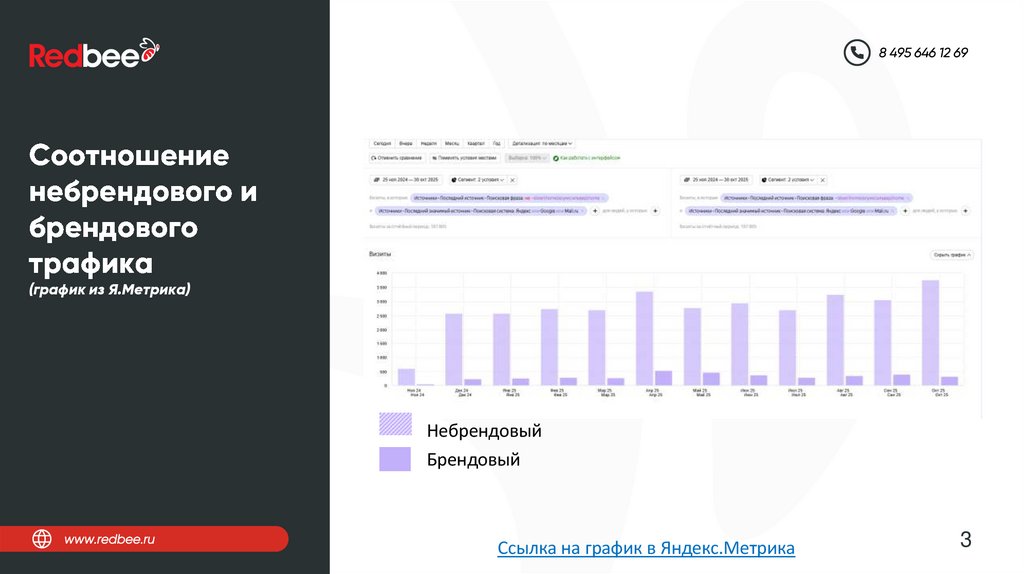Click the Redbee logo
Screen dimensions: 1024x574
(x=94, y=54)
